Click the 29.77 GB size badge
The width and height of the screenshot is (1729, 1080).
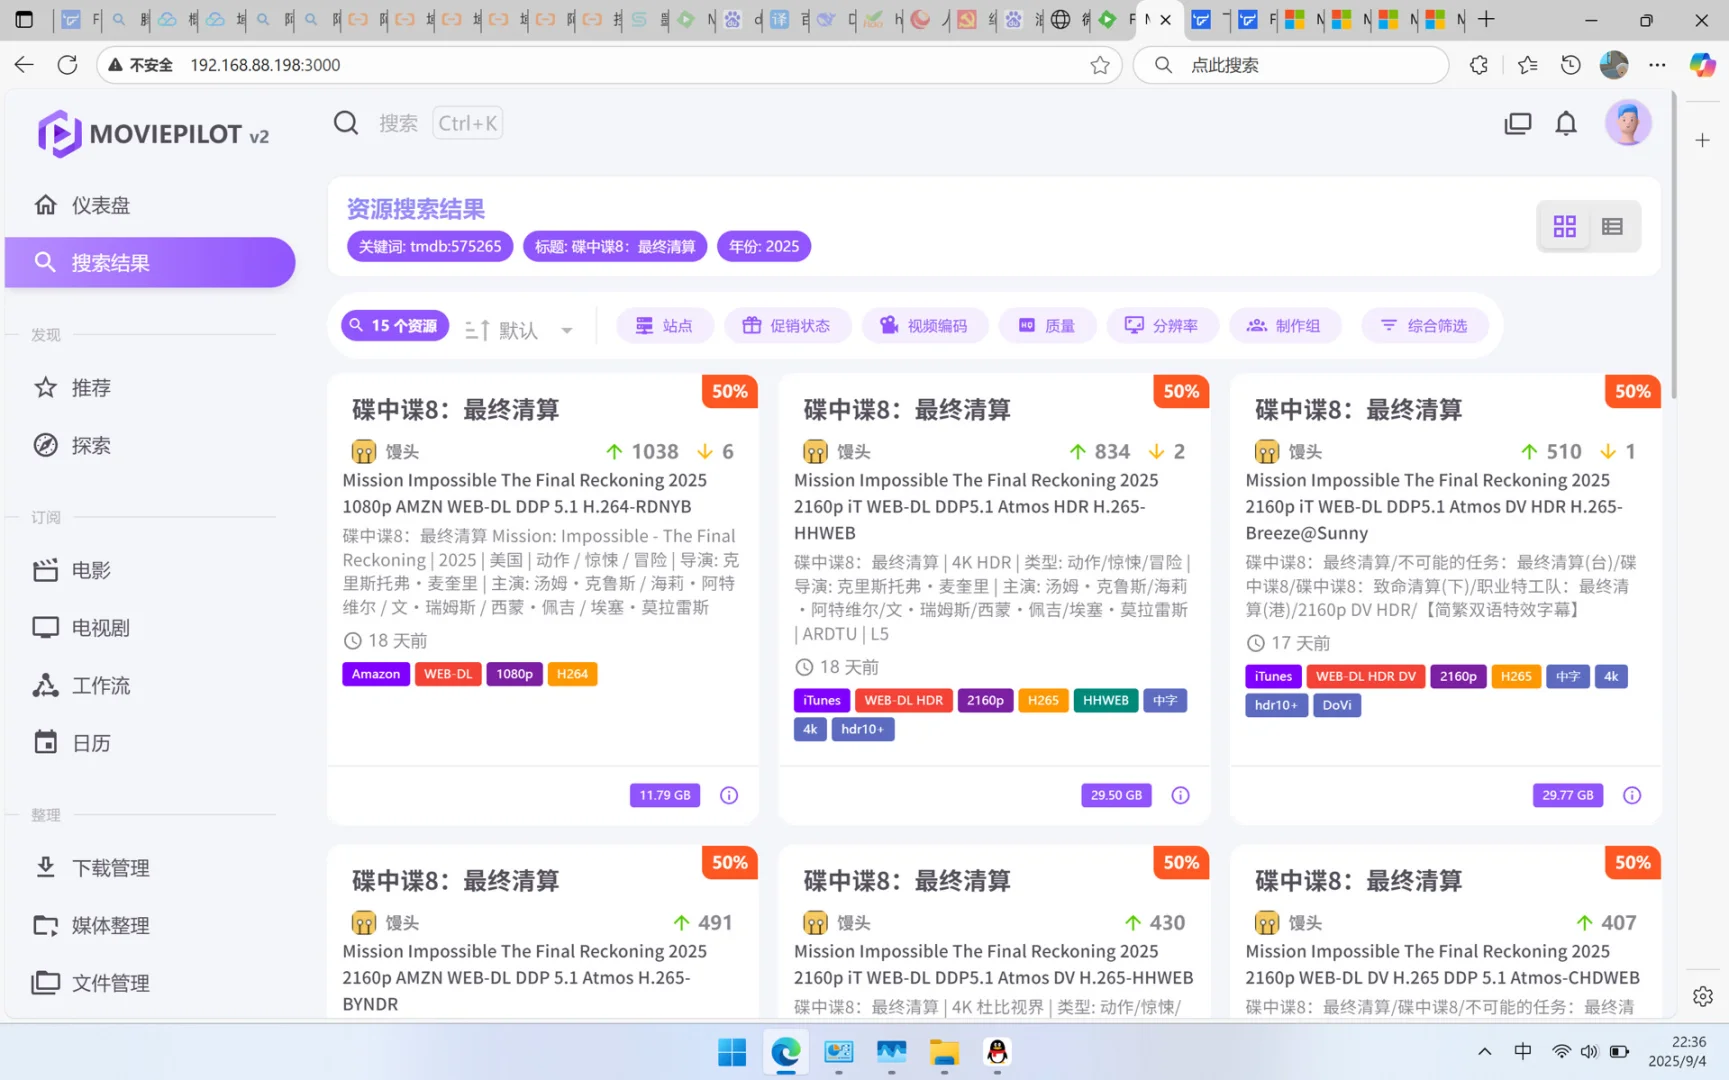point(1568,795)
